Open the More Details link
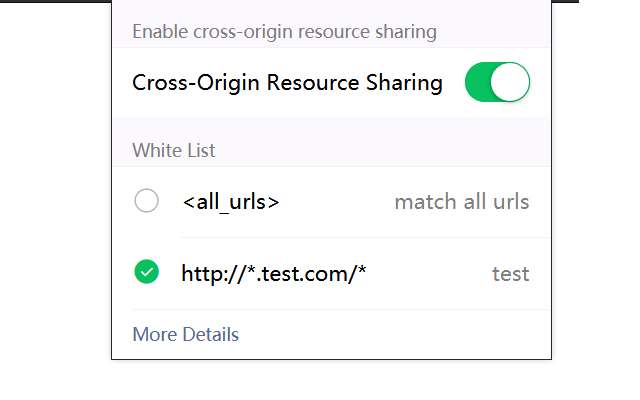 pyautogui.click(x=186, y=334)
